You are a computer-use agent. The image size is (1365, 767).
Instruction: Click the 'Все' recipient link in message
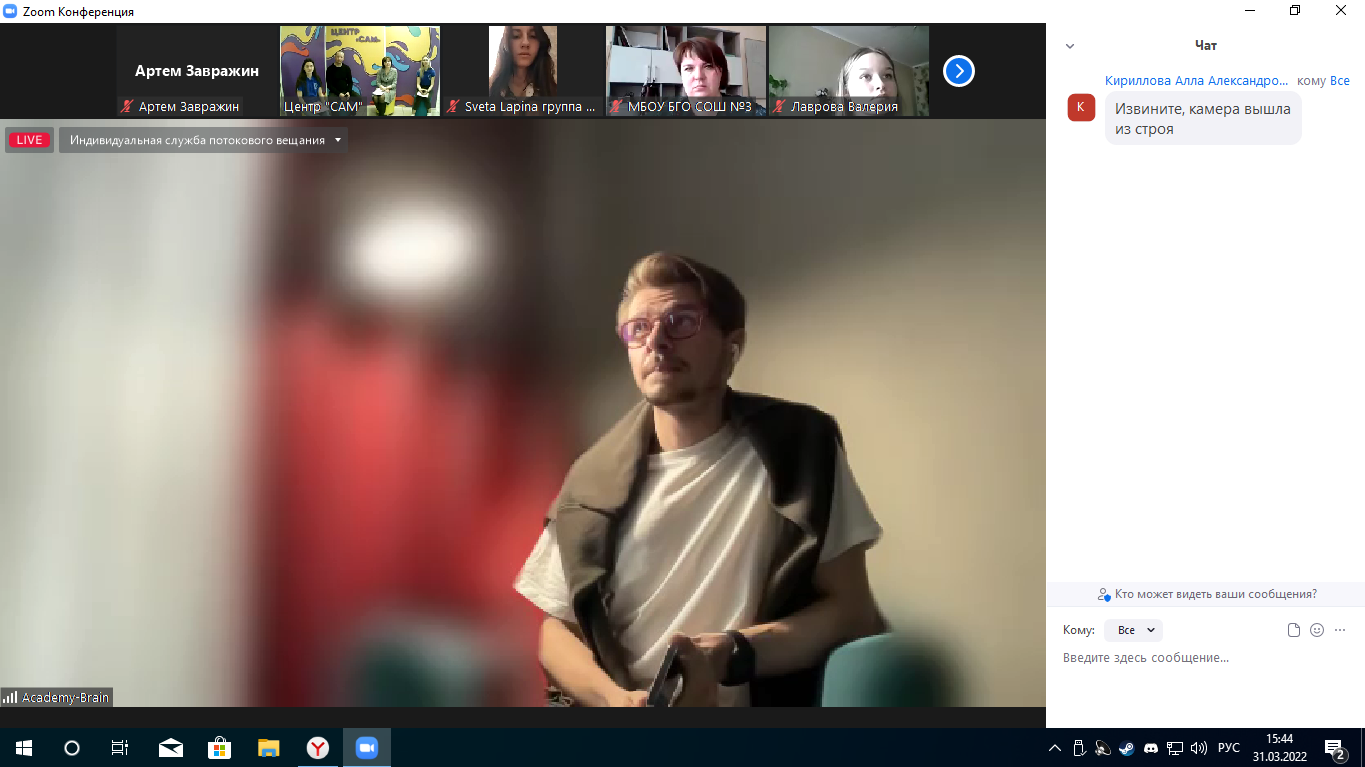[x=1339, y=81]
